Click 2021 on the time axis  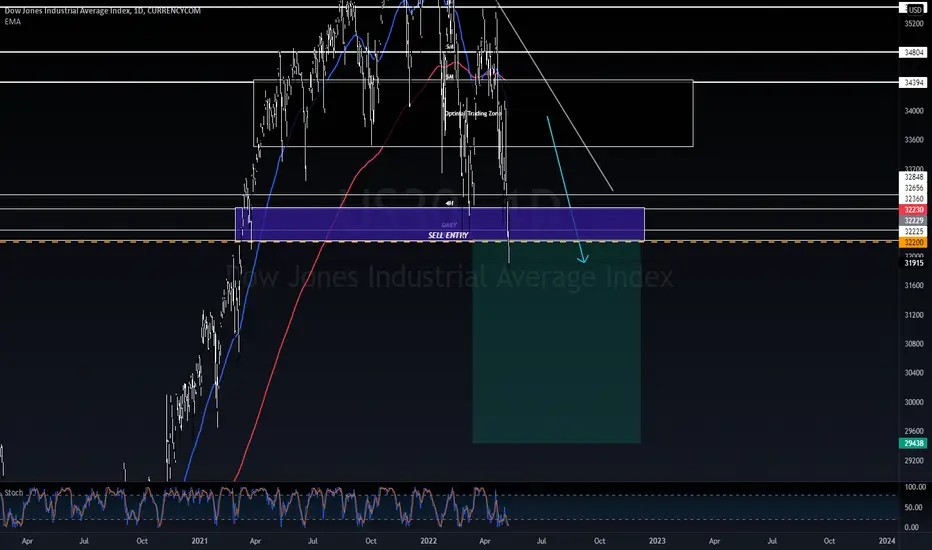200,541
